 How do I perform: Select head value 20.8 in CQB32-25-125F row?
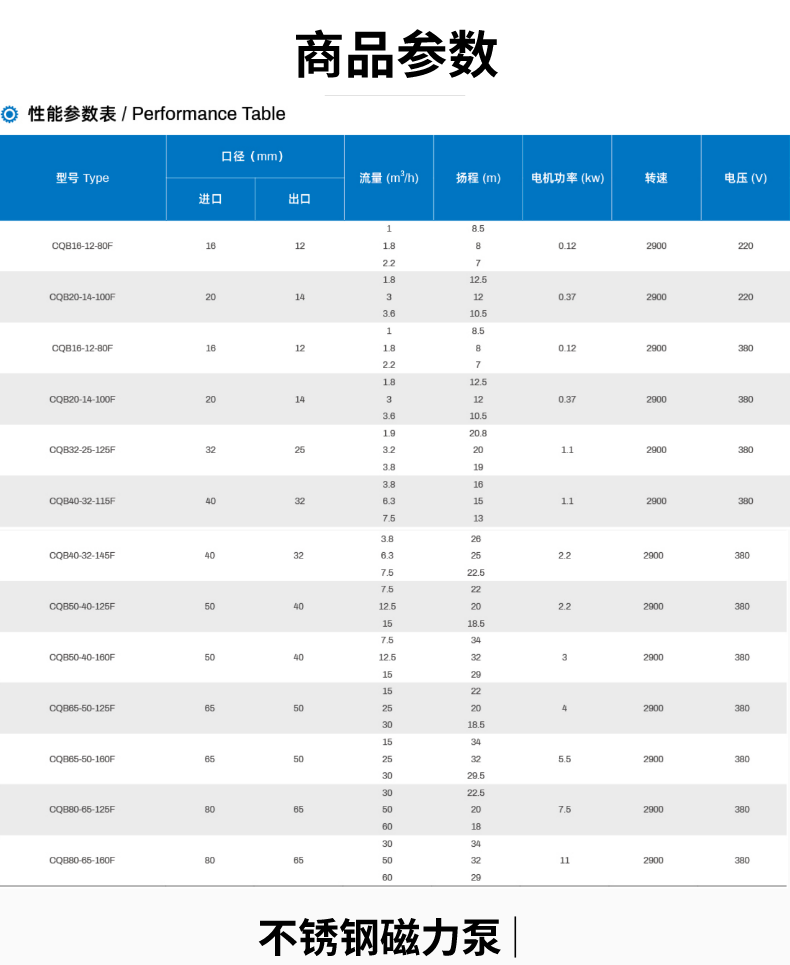click(478, 433)
